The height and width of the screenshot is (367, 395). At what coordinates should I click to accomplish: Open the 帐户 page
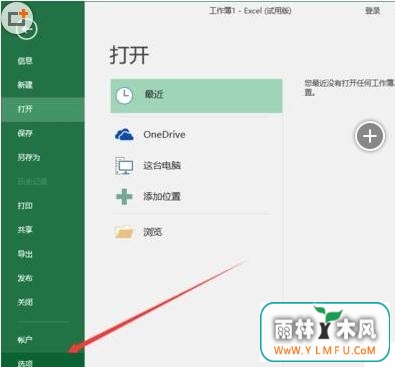pos(25,340)
